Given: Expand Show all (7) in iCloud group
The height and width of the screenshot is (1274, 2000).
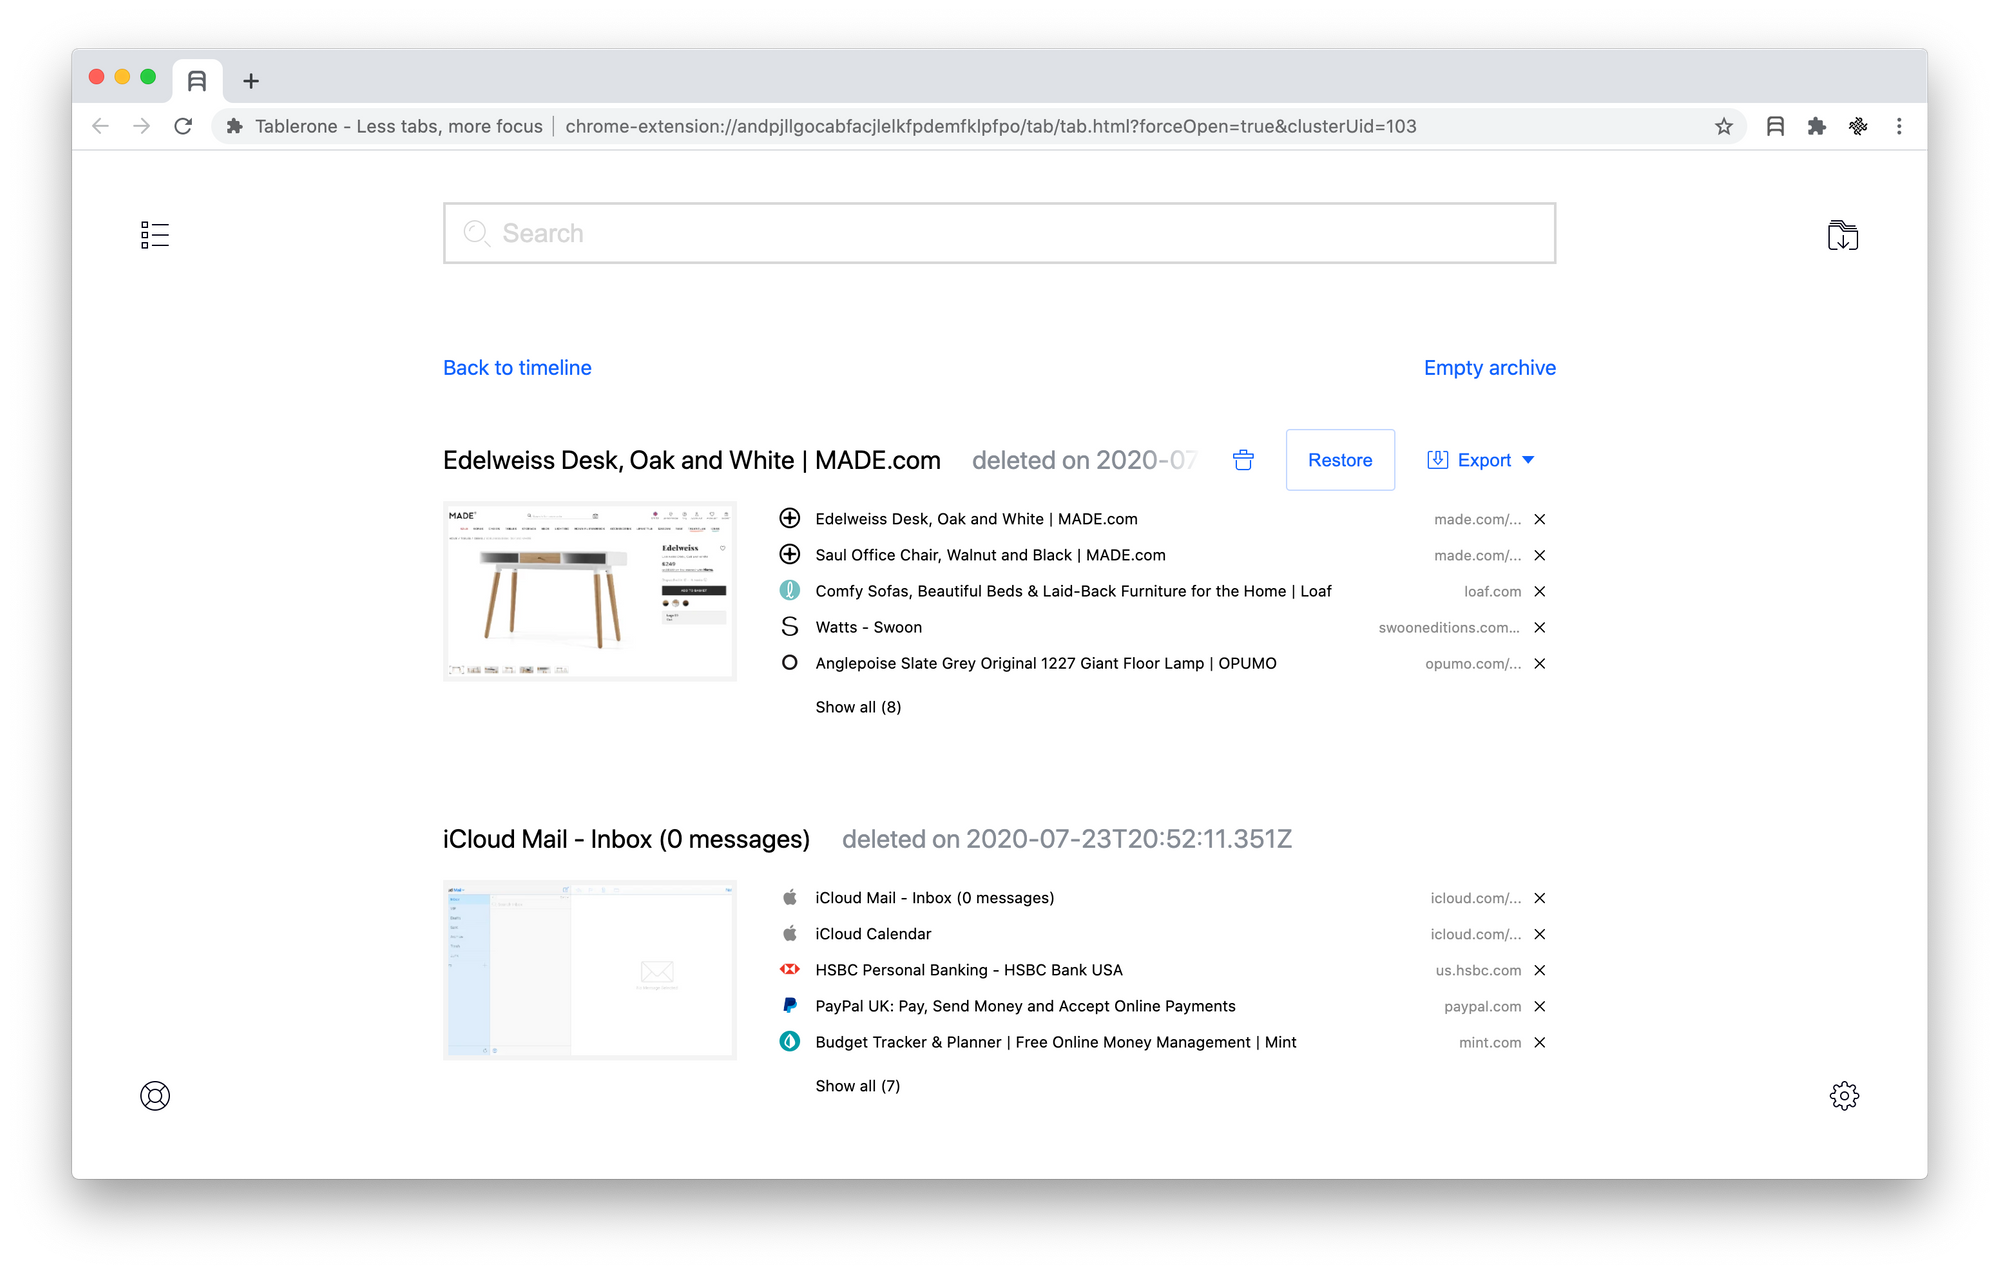Looking at the screenshot, I should tap(858, 1086).
